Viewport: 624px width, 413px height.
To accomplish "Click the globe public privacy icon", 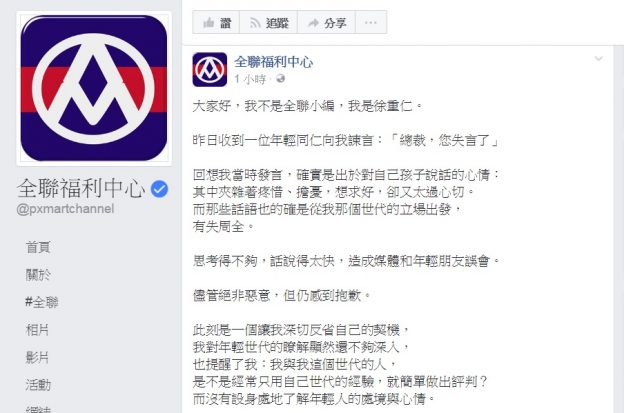I will tap(281, 79).
